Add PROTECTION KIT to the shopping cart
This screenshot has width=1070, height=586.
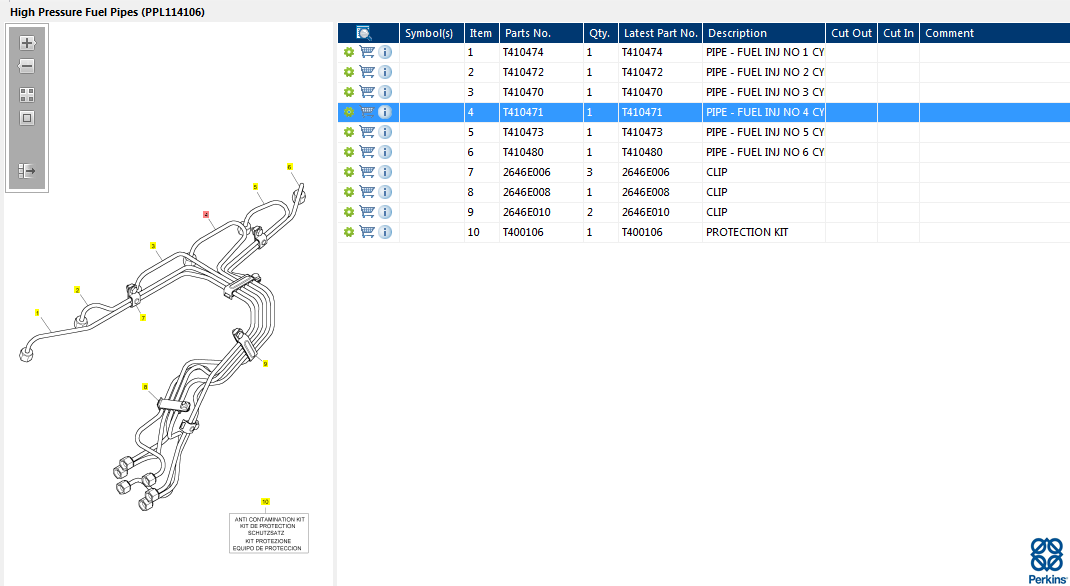tap(367, 232)
